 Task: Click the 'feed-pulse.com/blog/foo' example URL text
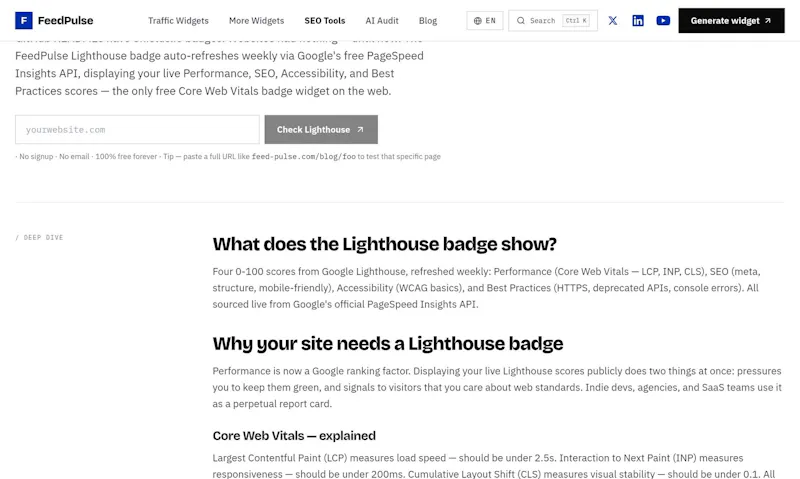pyautogui.click(x=304, y=157)
